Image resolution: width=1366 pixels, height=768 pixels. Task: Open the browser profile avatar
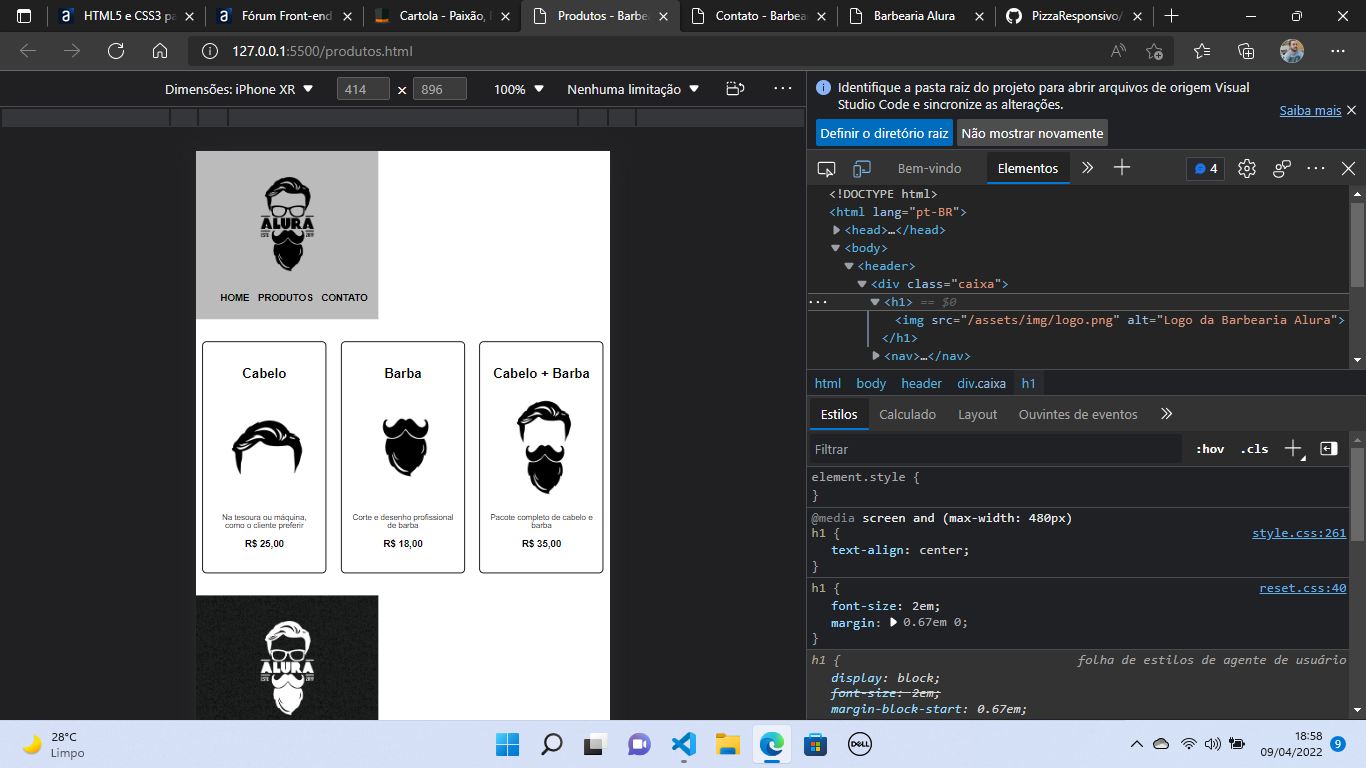click(1292, 51)
